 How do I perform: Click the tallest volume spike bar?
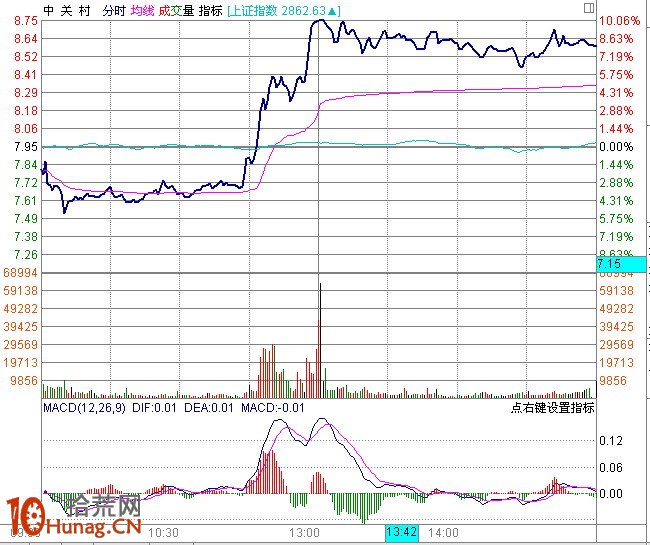point(320,340)
